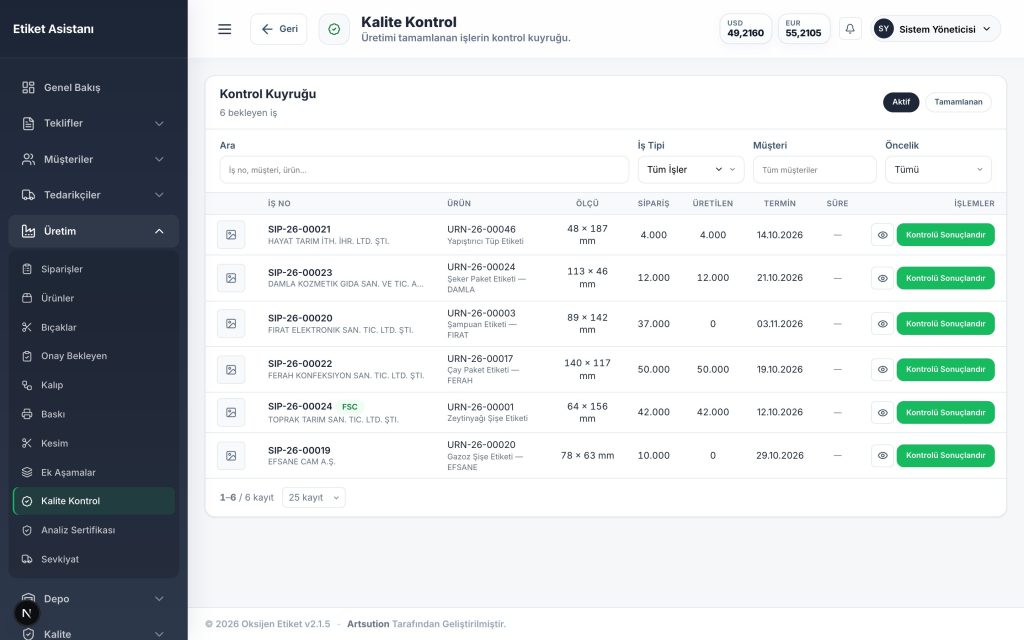
Task: Open image thumbnail icon for SIP-26-00021
Action: (231, 235)
